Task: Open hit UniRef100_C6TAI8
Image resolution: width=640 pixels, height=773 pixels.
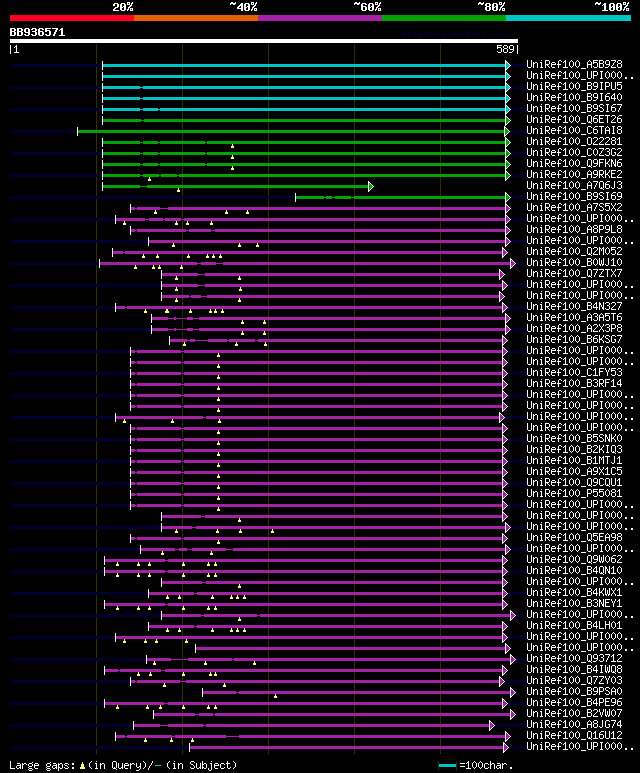Action: (574, 131)
